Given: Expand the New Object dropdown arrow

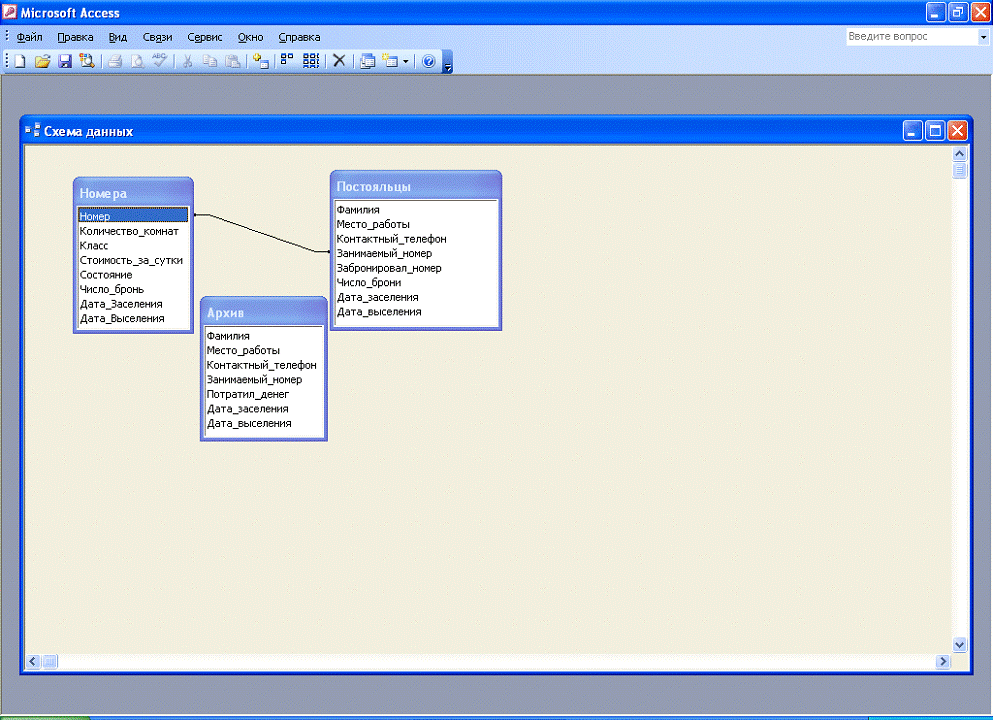Looking at the screenshot, I should (x=405, y=61).
